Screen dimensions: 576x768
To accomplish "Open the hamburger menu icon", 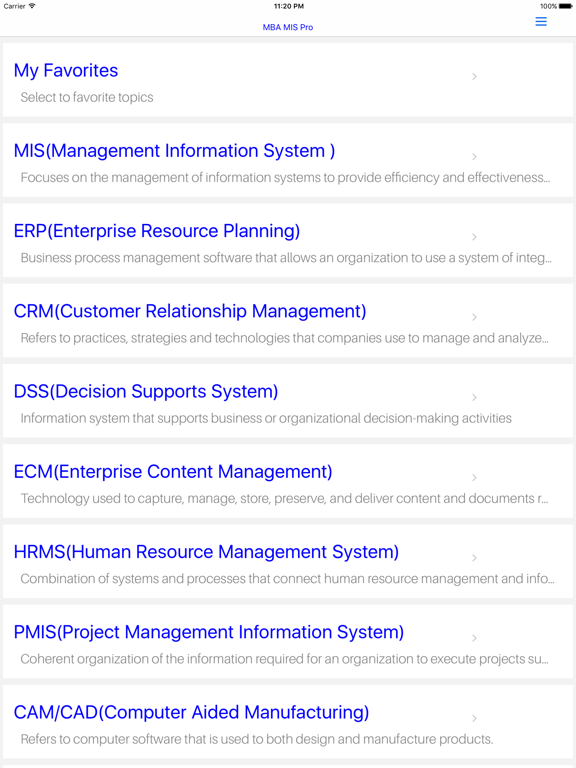I will point(541,22).
